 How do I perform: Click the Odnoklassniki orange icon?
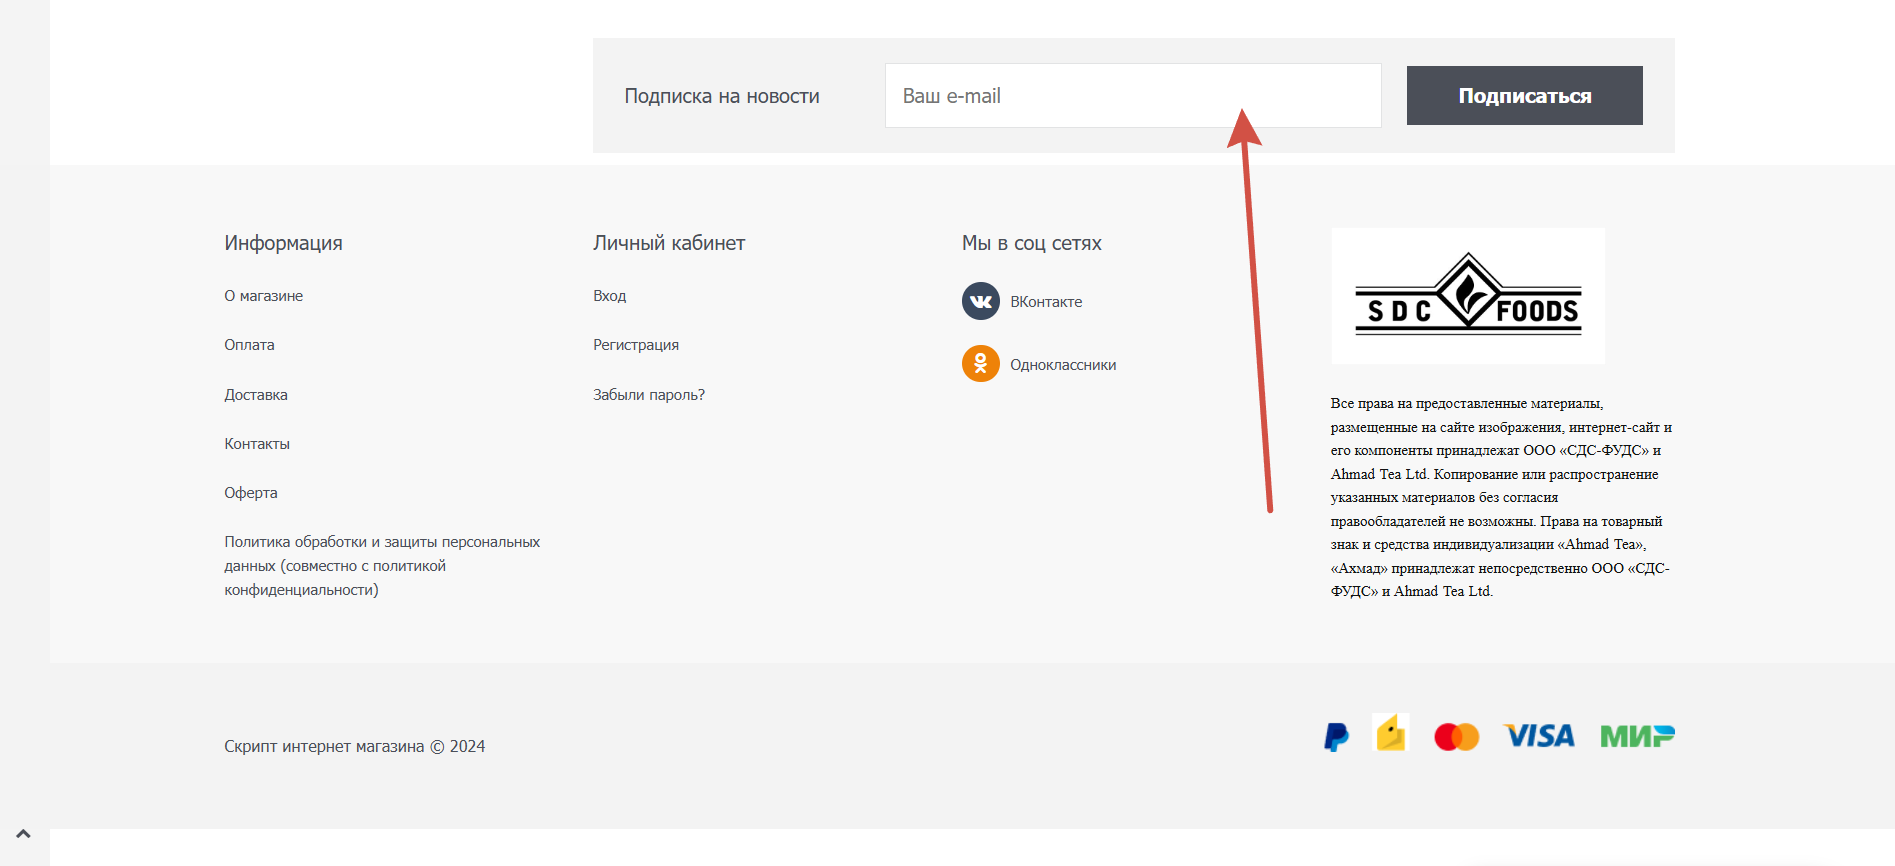coord(980,364)
